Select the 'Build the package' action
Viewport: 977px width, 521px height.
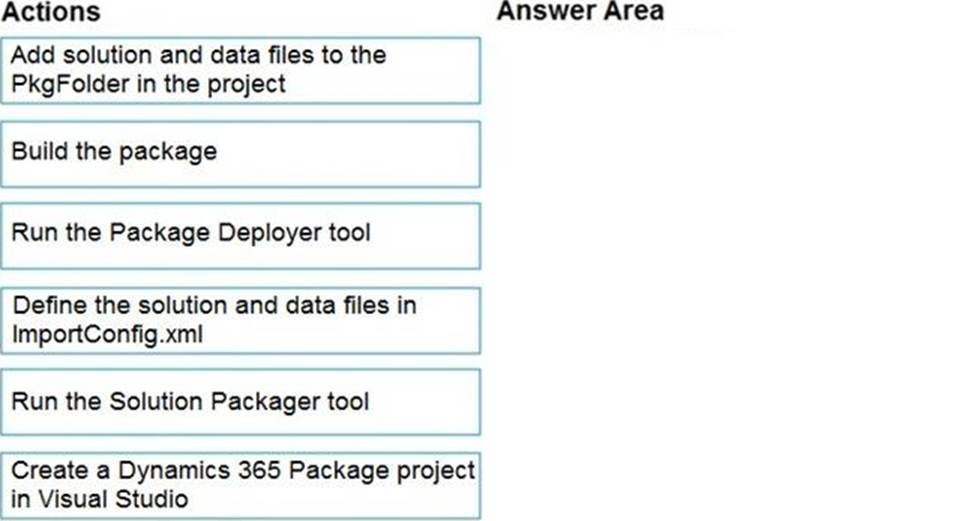point(241,154)
